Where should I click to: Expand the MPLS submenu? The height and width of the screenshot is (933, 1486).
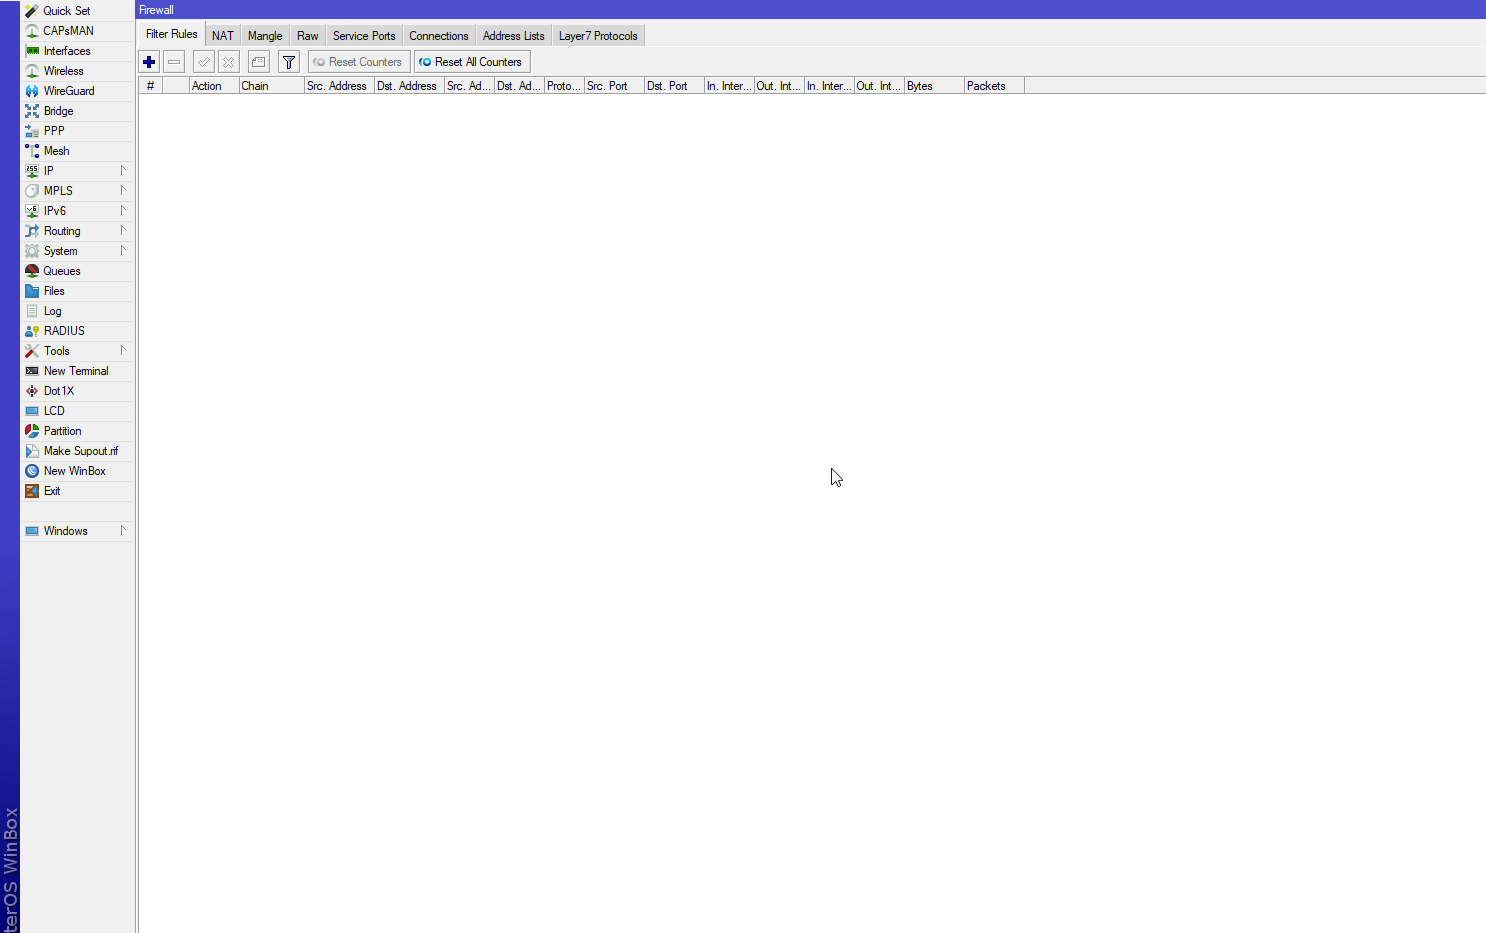(78, 191)
